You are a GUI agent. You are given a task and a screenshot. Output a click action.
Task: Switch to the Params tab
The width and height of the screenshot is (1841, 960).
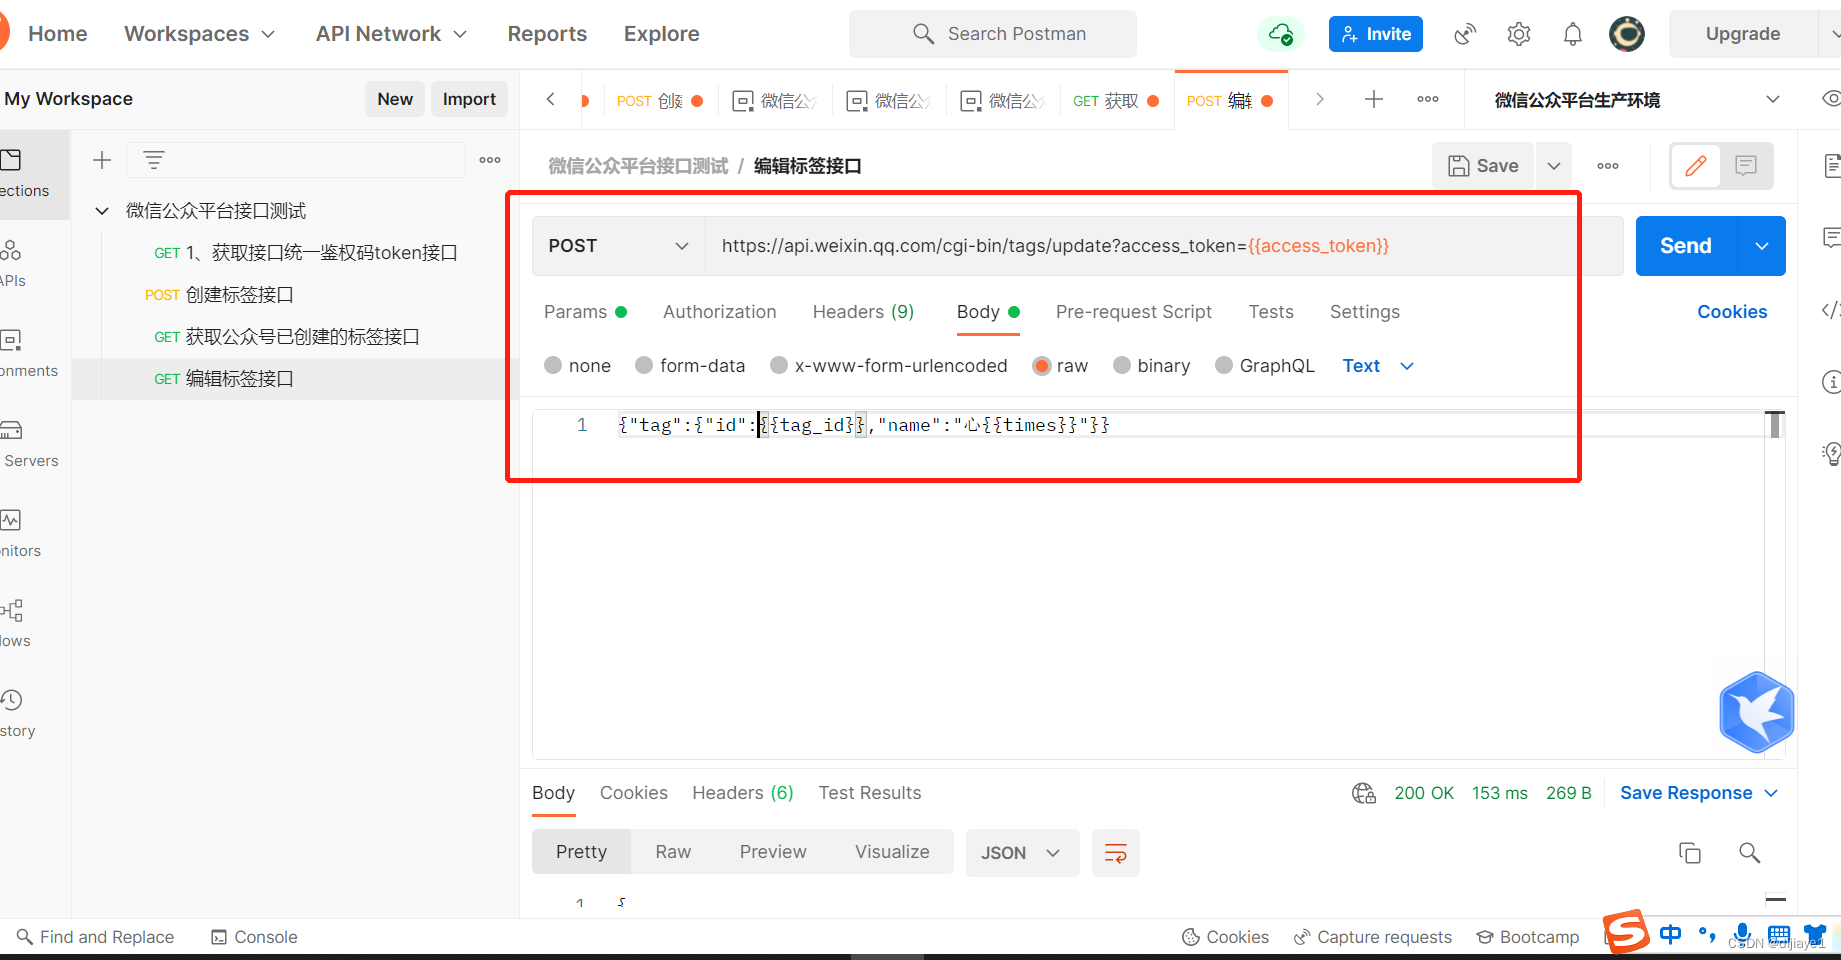(585, 312)
